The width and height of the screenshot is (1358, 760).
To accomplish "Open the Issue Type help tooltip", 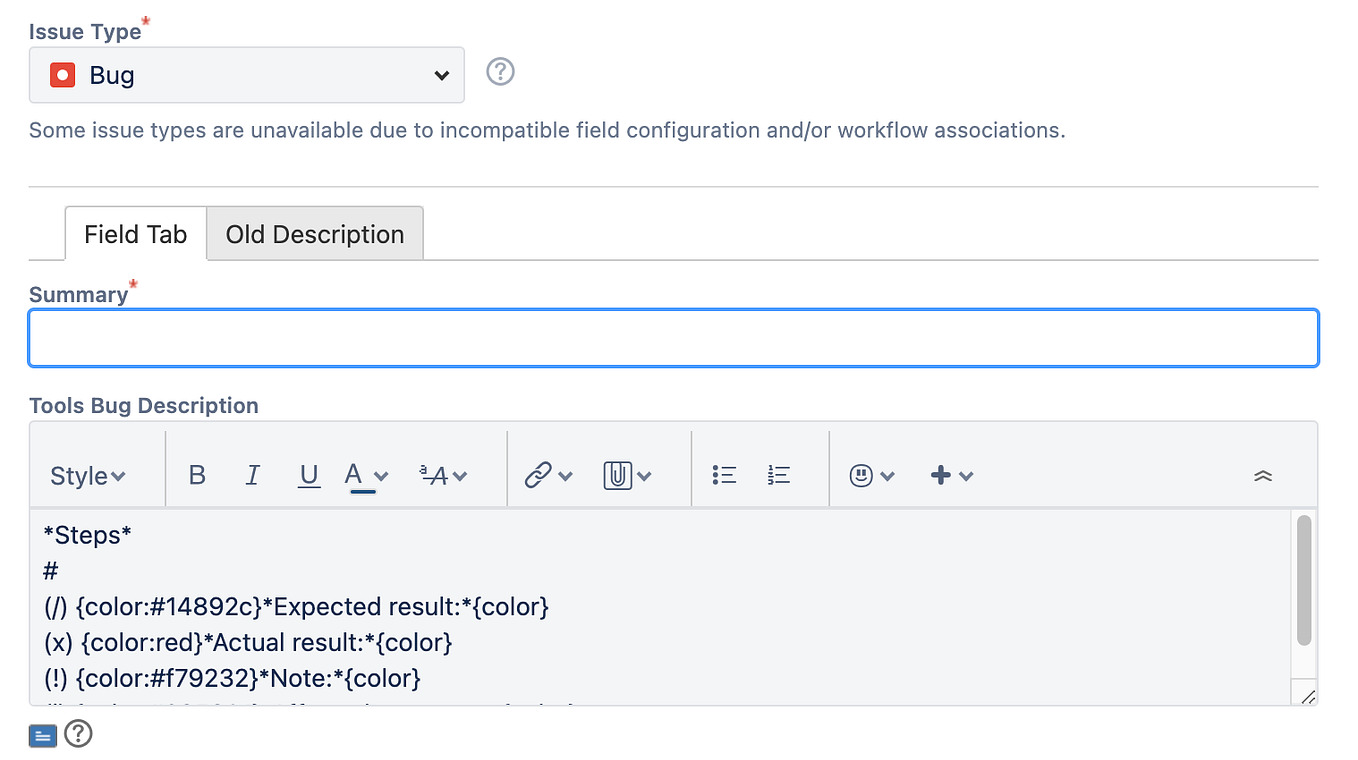I will (499, 71).
